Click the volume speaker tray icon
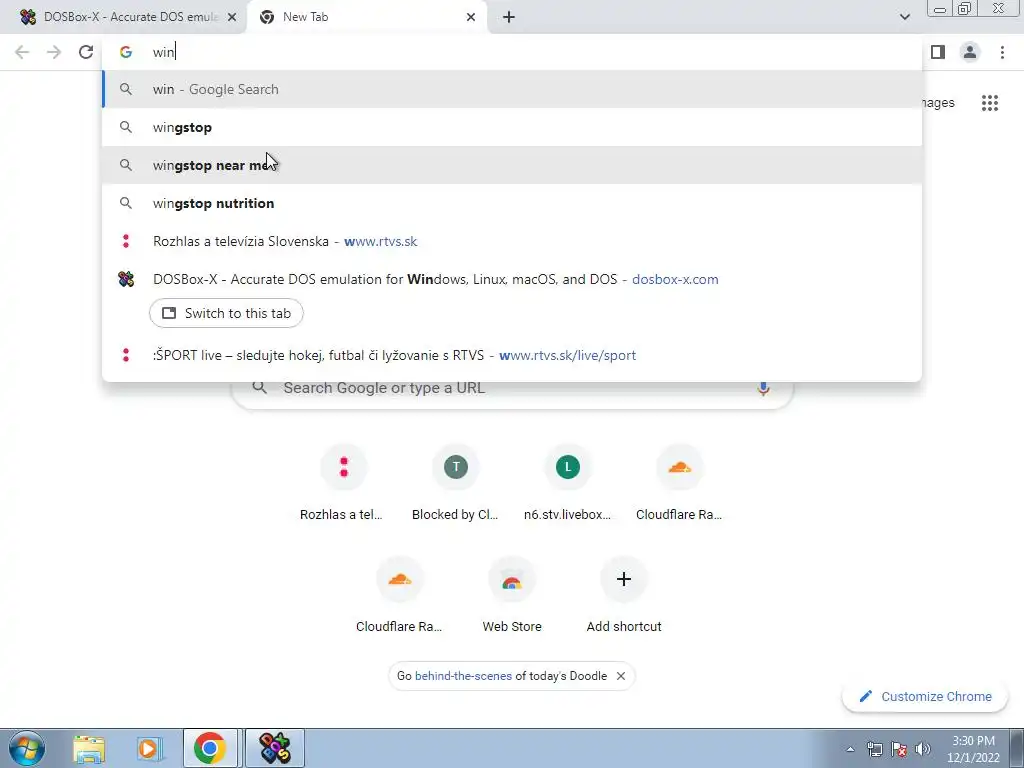This screenshot has width=1024, height=768. click(x=923, y=749)
